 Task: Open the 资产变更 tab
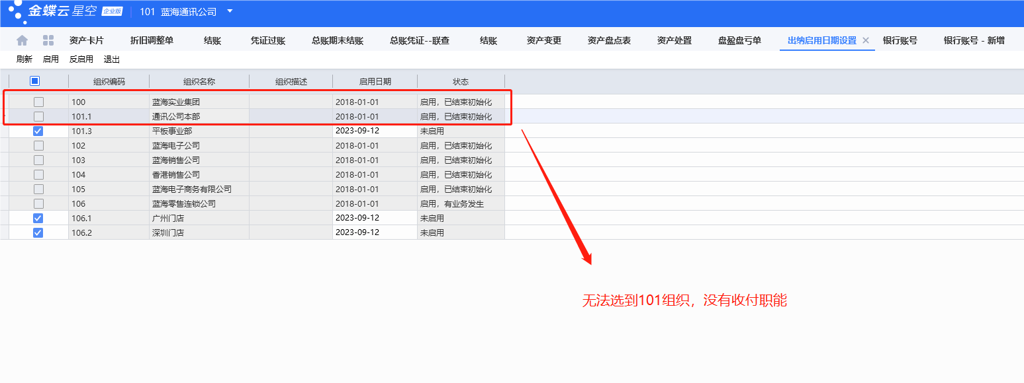coord(544,41)
